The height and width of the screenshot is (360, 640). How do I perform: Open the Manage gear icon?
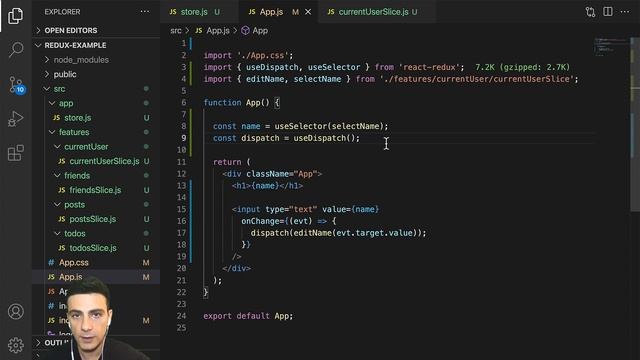point(16,345)
